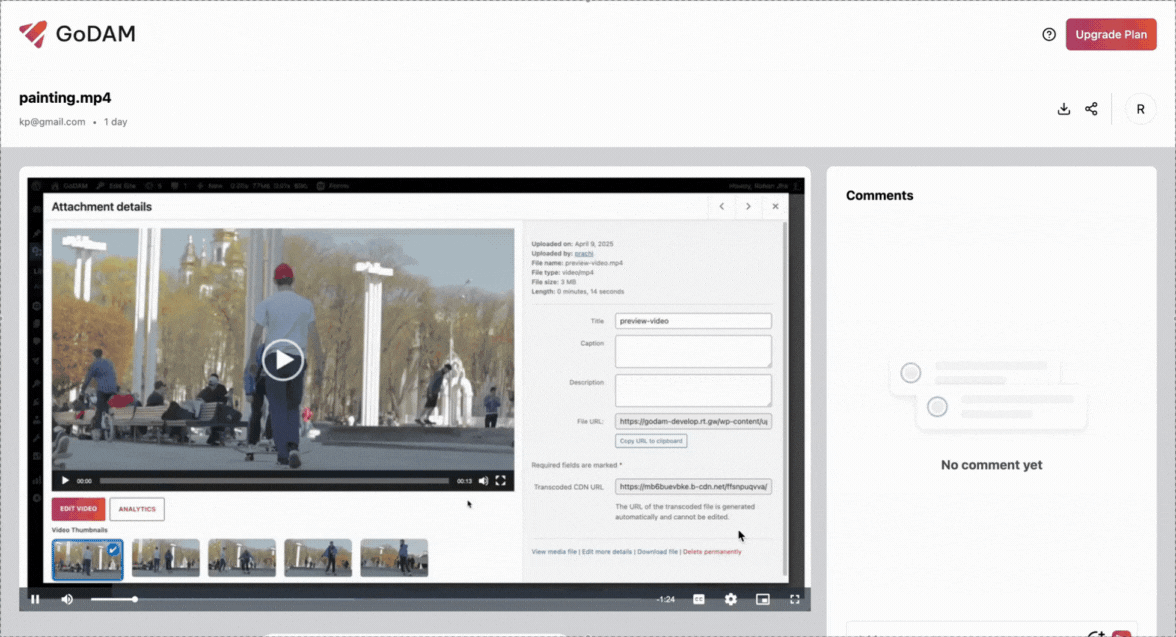Click the Attachment details heading
The width and height of the screenshot is (1176, 637).
tap(101, 206)
